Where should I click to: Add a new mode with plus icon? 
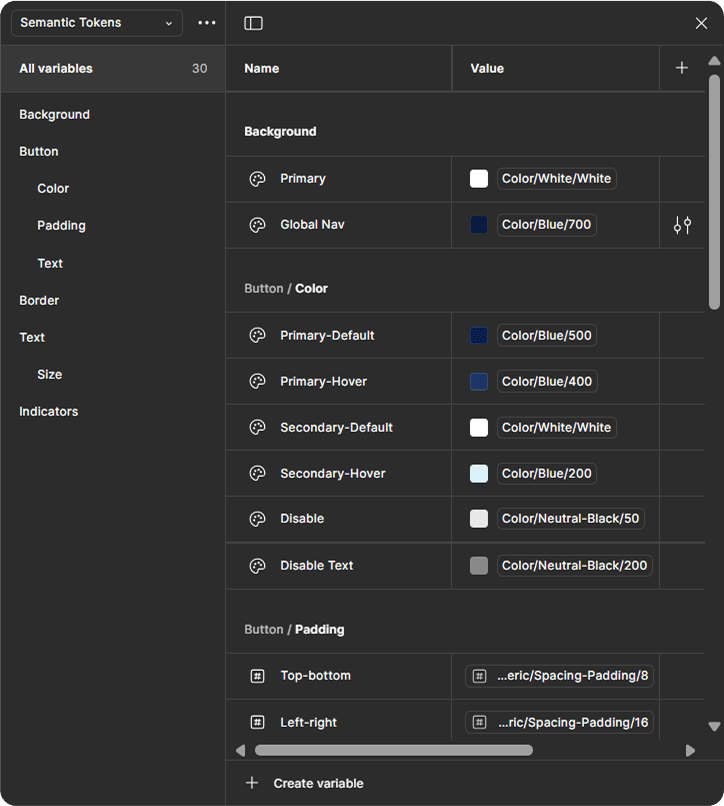(x=681, y=68)
